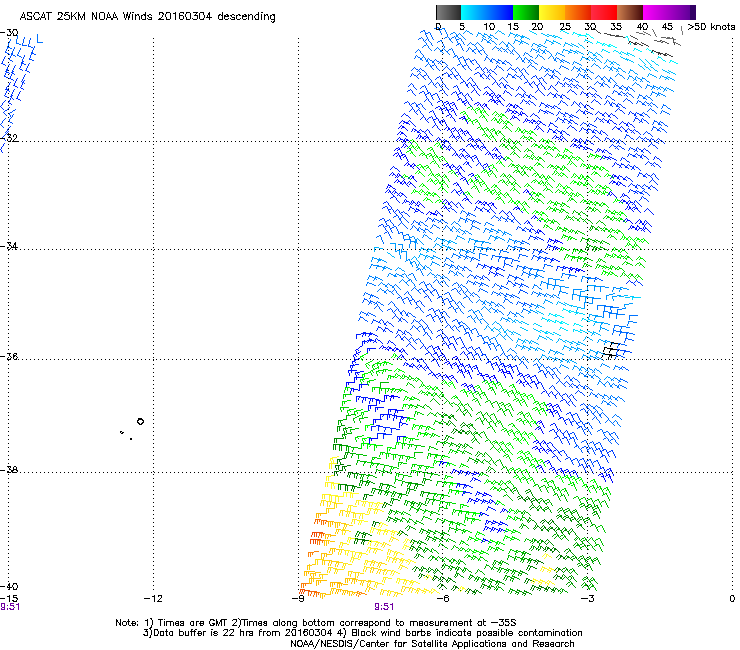Click the '-9' longitude axis label
This screenshot has height=650, width=740.
[x=298, y=598]
